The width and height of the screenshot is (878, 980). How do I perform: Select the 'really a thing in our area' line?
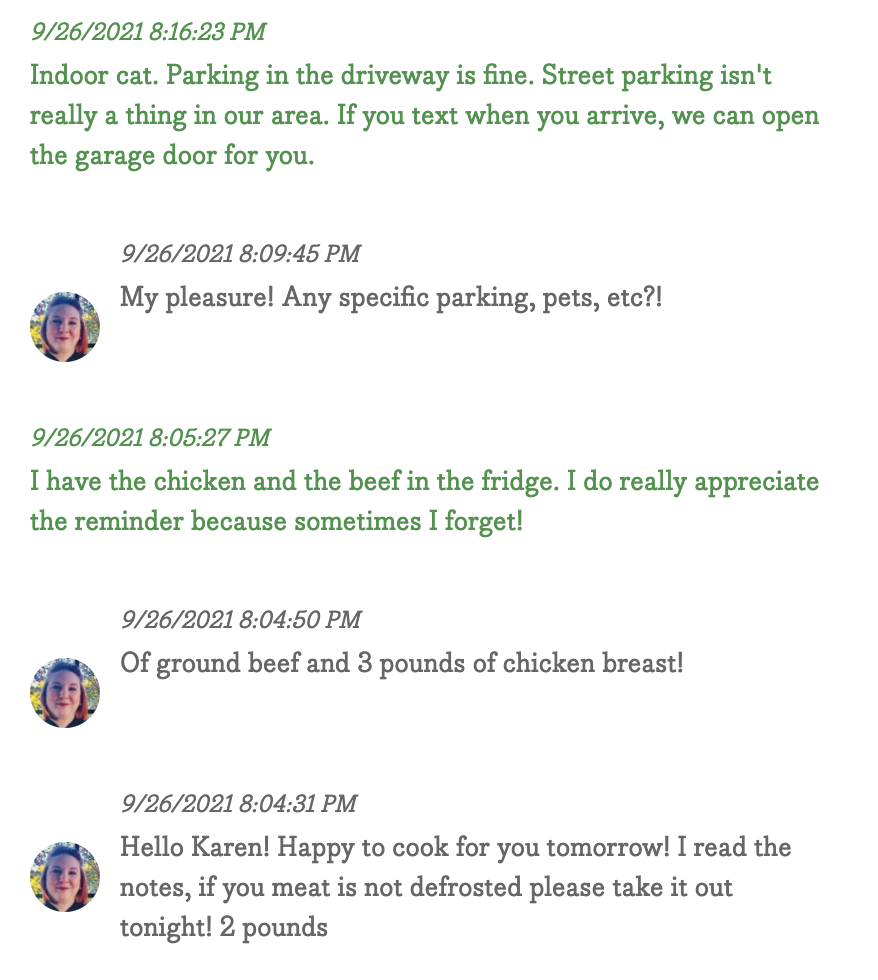[424, 116]
